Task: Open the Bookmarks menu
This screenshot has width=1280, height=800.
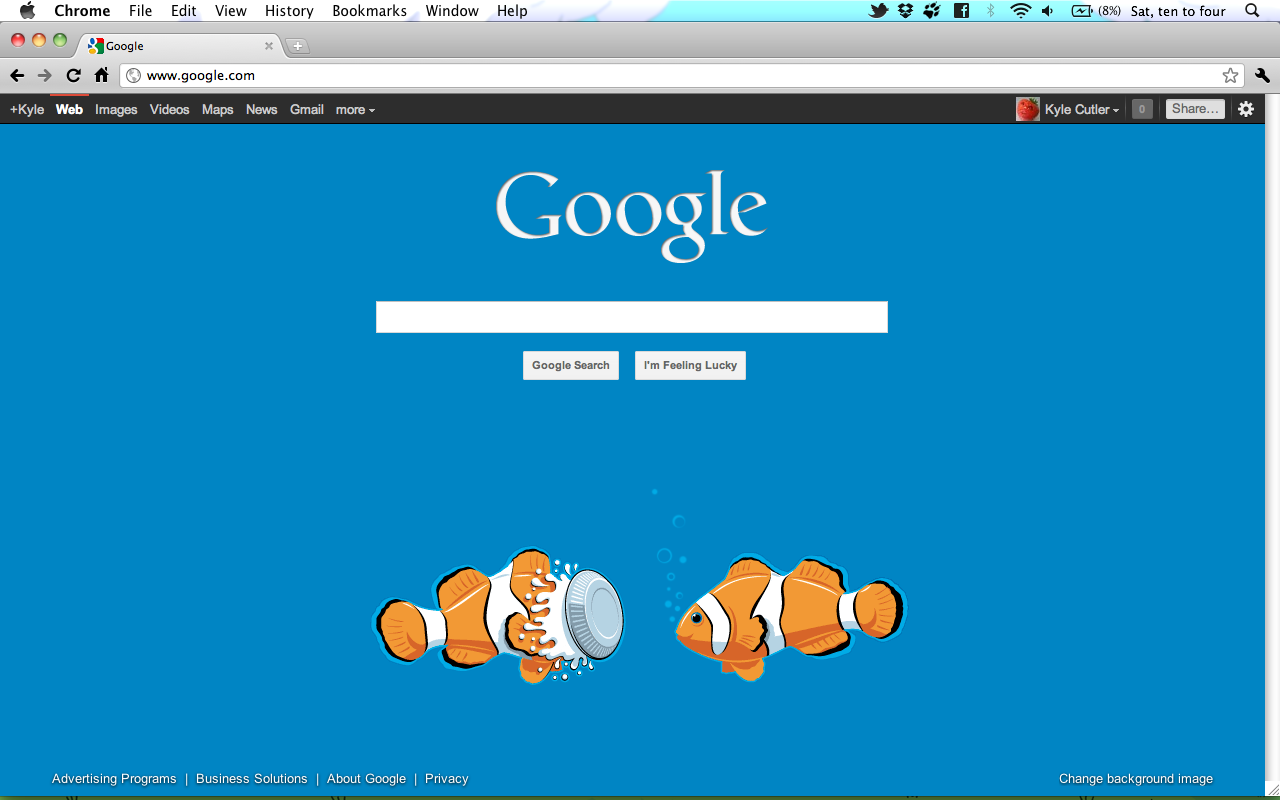Action: (370, 11)
